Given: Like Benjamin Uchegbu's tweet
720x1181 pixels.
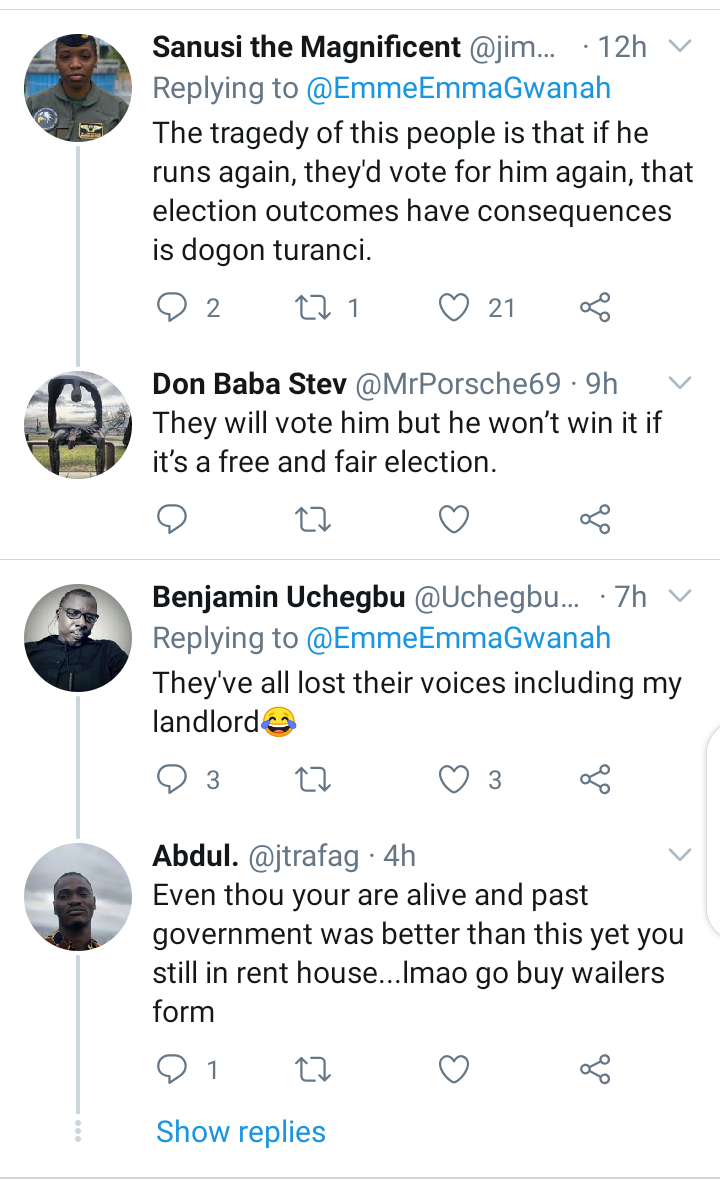Looking at the screenshot, I should (454, 779).
